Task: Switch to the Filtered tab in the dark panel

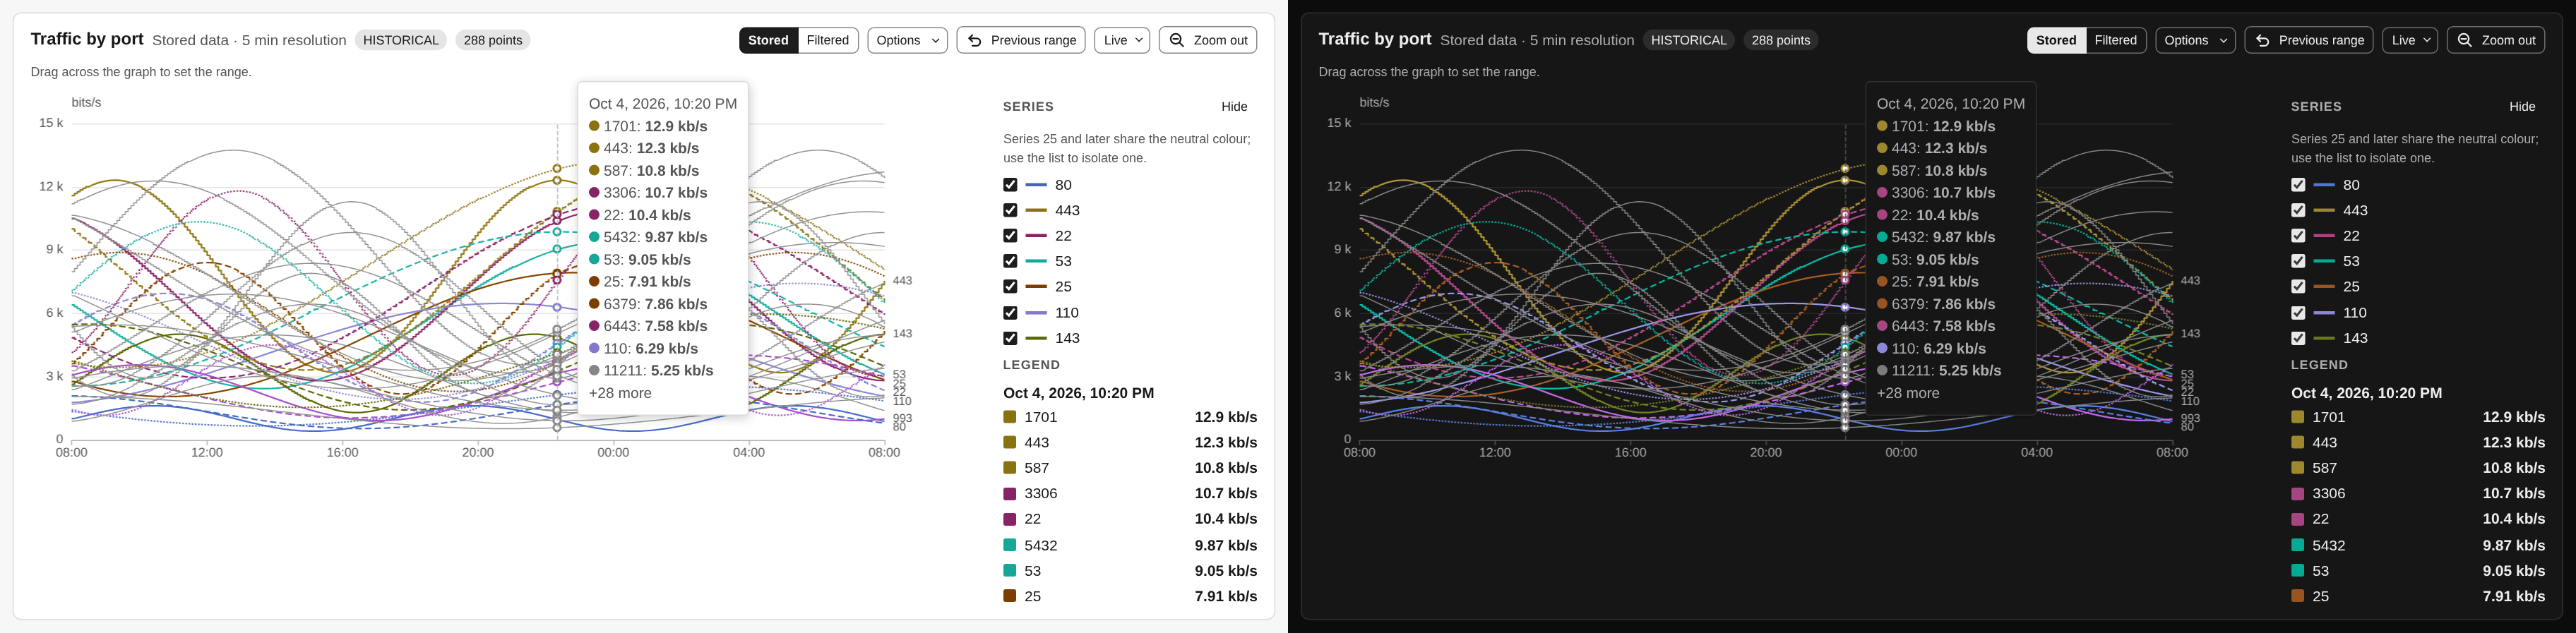Action: tap(2116, 40)
